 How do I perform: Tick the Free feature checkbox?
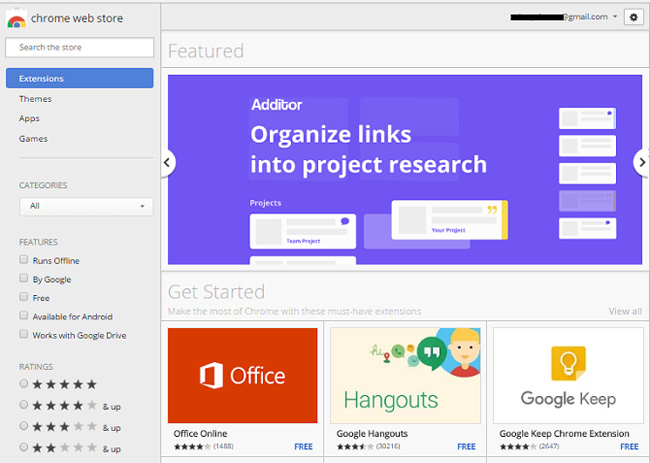point(24,298)
